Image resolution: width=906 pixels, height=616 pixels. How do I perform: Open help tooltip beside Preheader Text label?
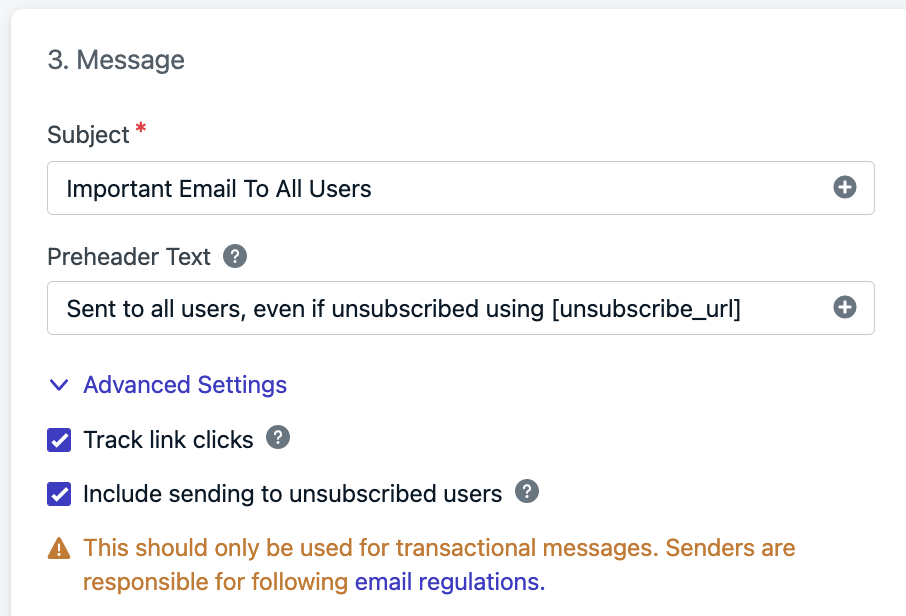coord(235,256)
